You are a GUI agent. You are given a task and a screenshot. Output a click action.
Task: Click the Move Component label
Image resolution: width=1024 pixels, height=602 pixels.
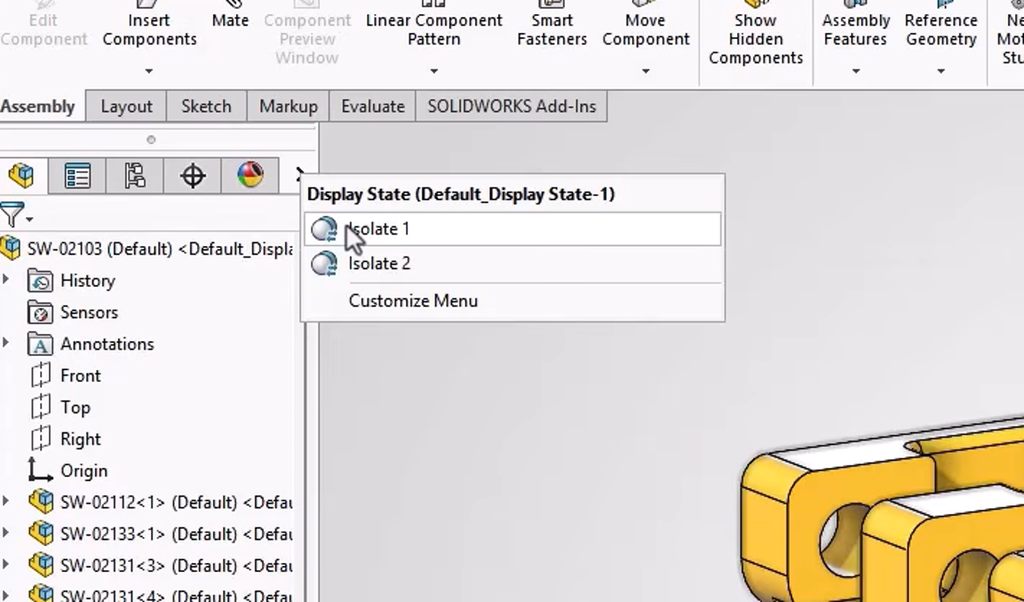(x=645, y=30)
